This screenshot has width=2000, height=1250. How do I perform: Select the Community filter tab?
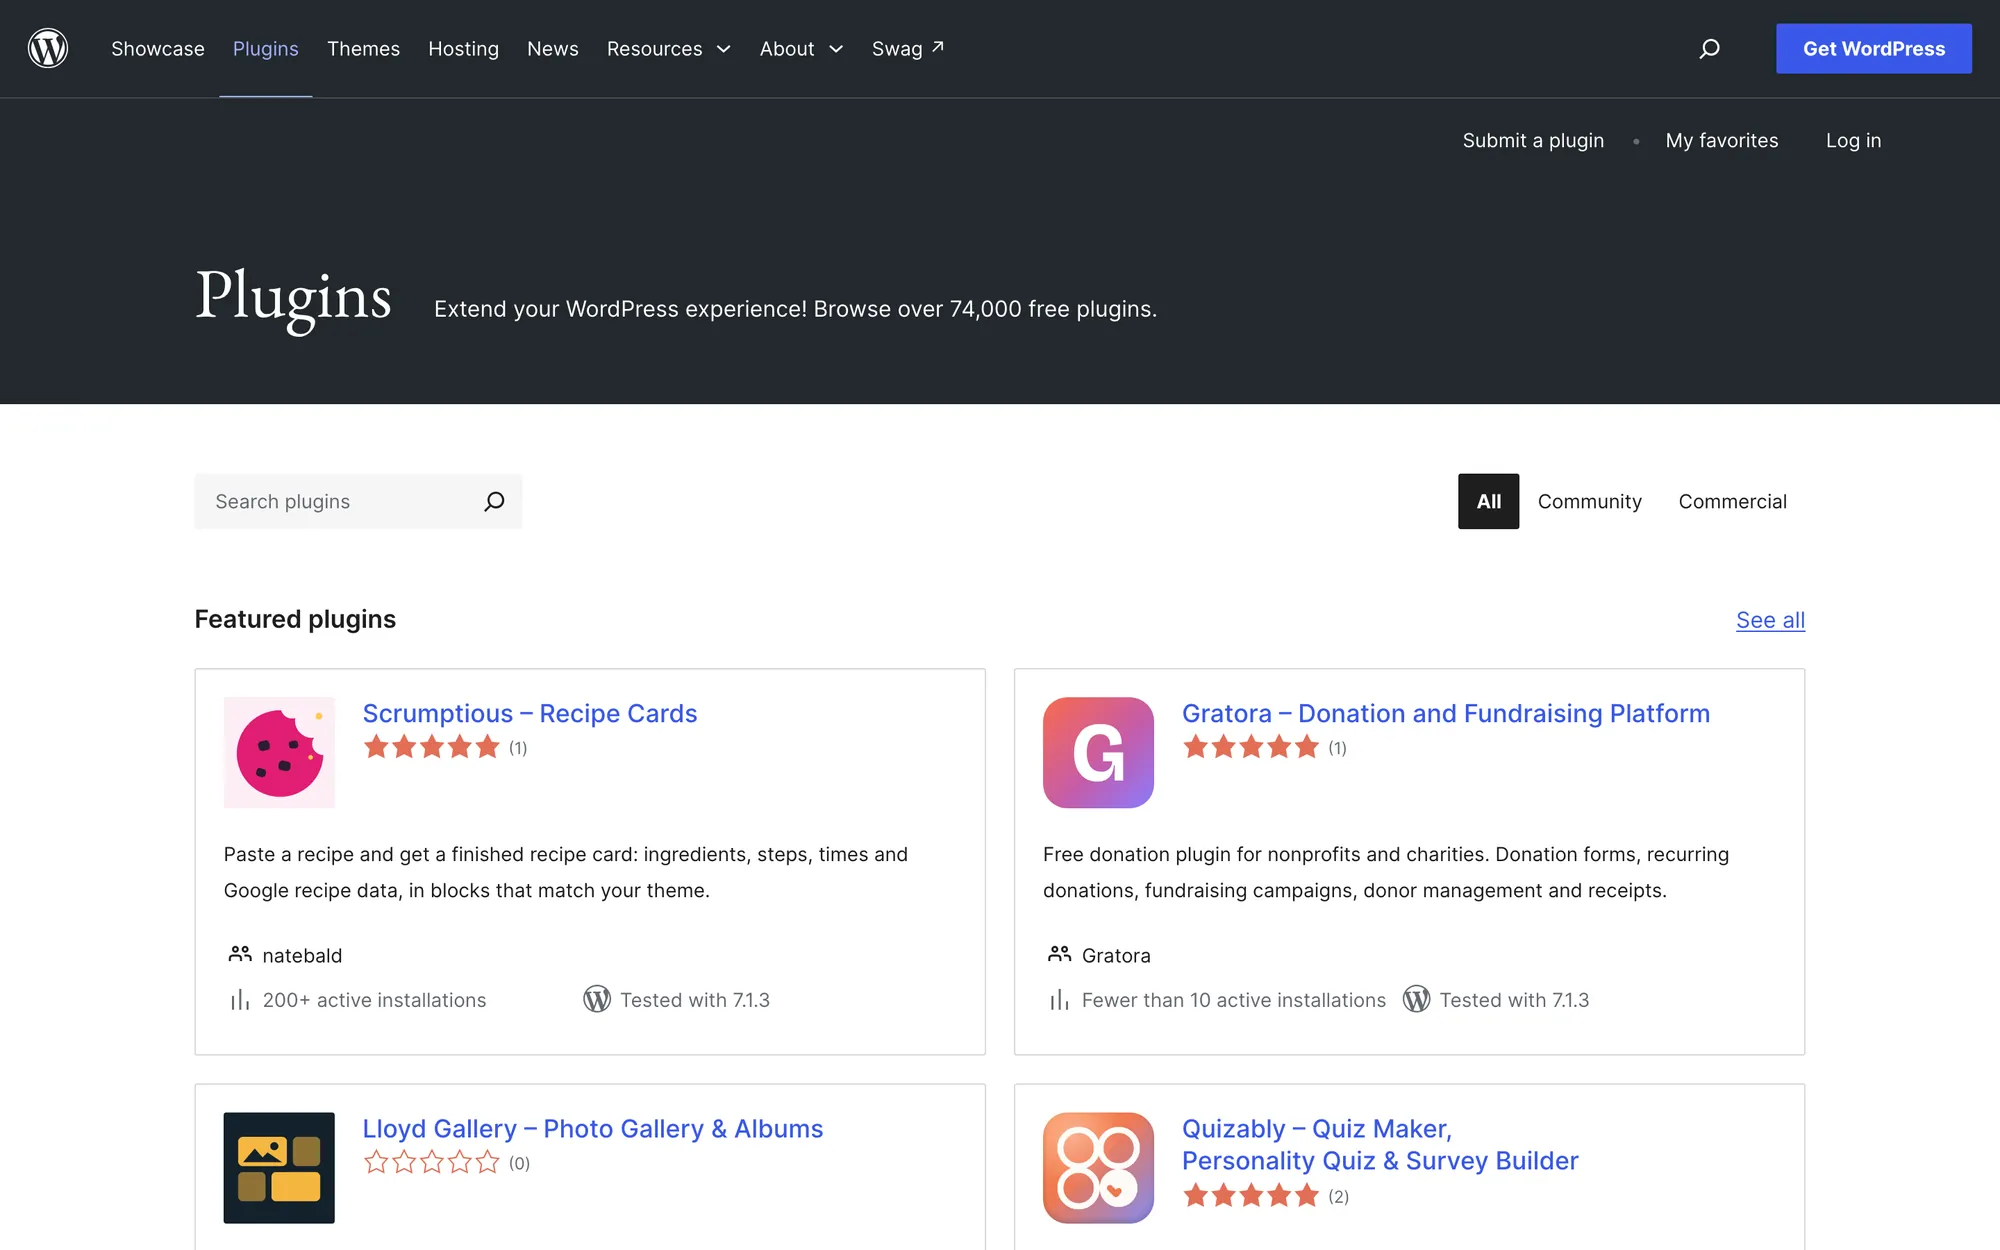pyautogui.click(x=1589, y=501)
